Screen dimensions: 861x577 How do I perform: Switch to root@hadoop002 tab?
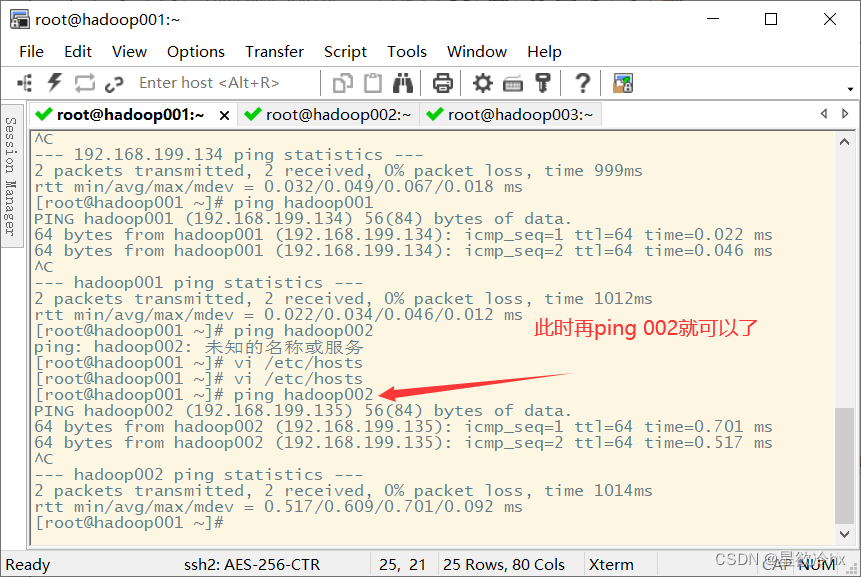pyautogui.click(x=328, y=115)
